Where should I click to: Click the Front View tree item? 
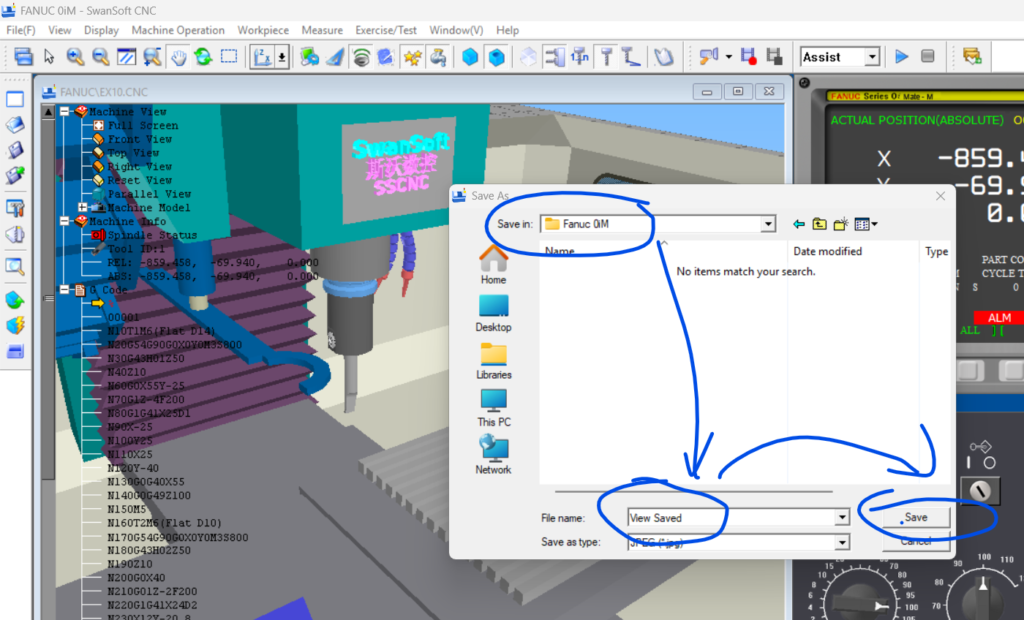pyautogui.click(x=138, y=139)
